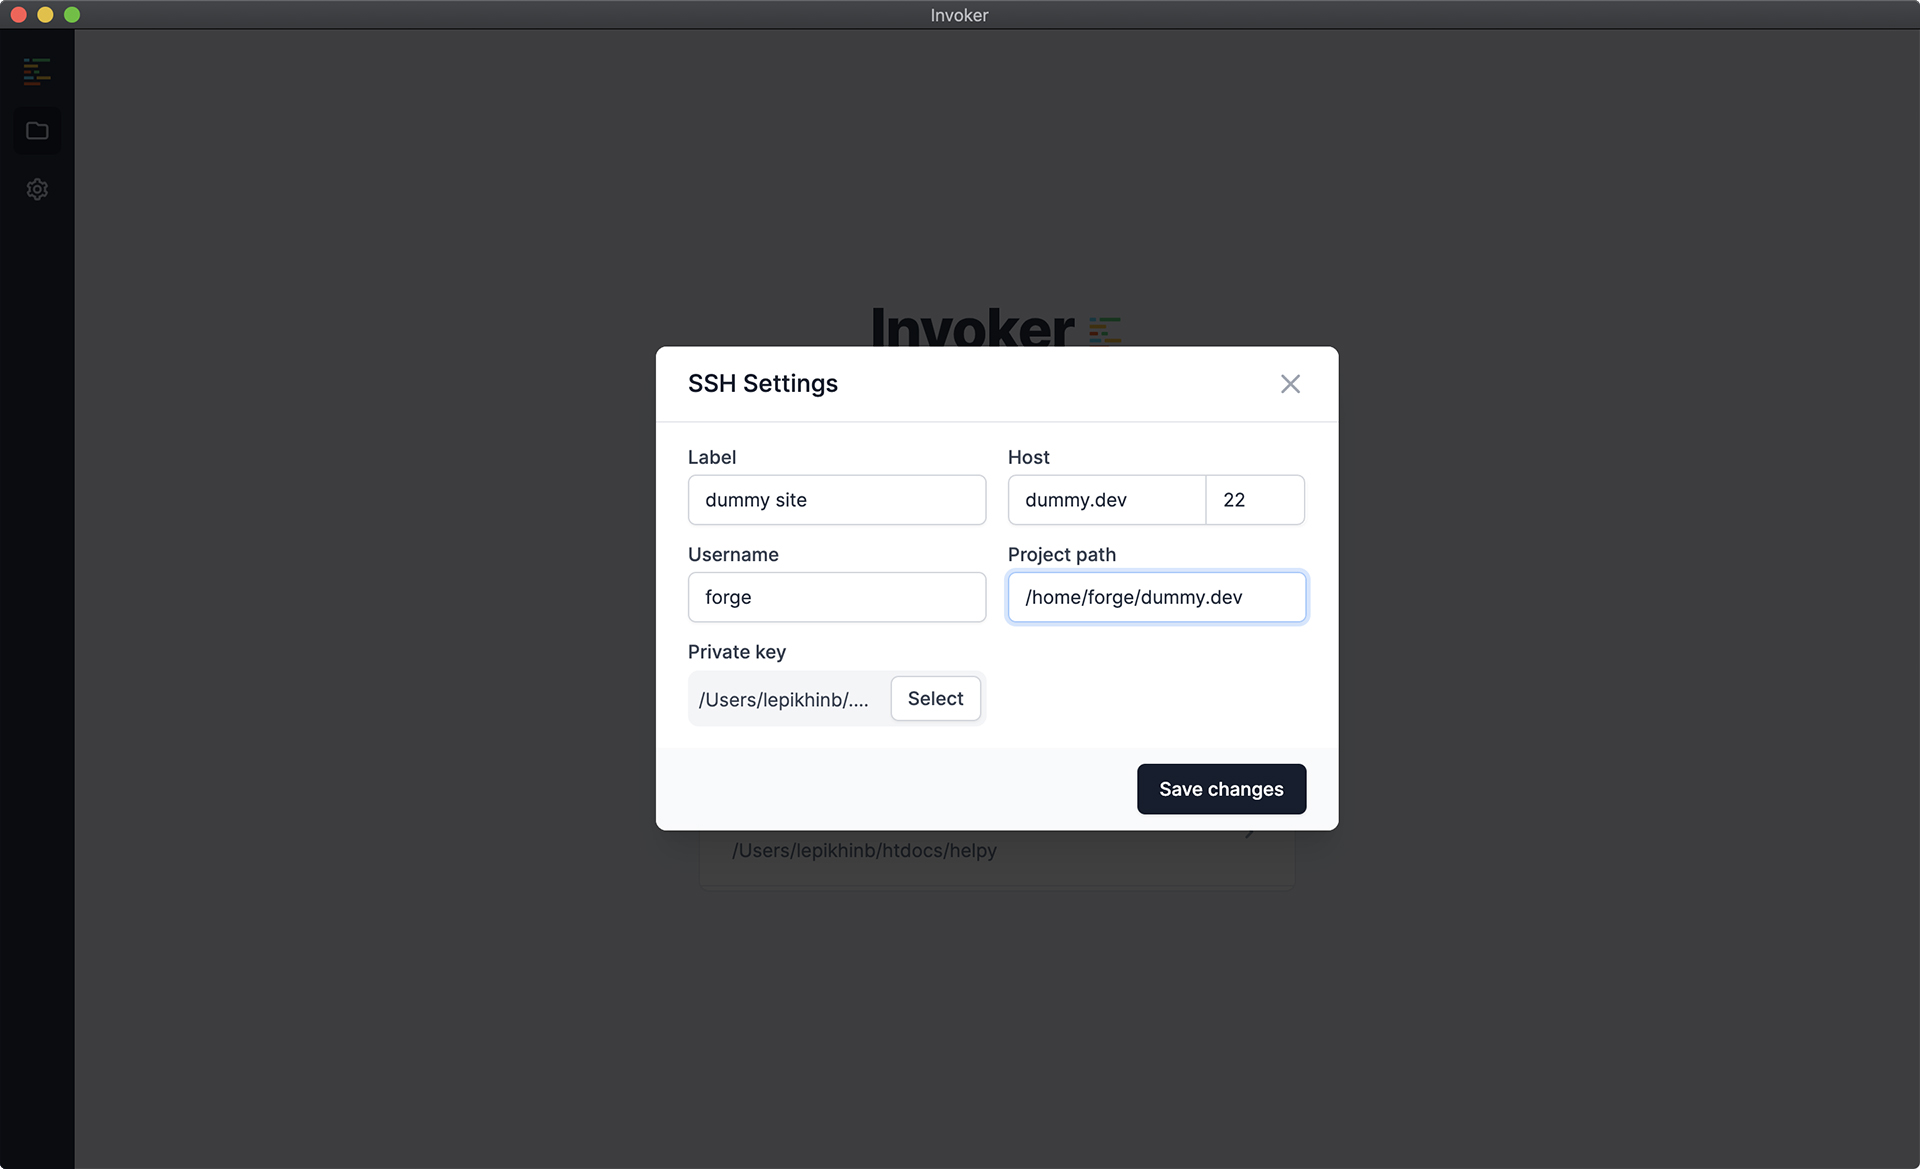Edit the Host field showing dummy.dev
The width and height of the screenshot is (1920, 1169).
tap(1105, 500)
